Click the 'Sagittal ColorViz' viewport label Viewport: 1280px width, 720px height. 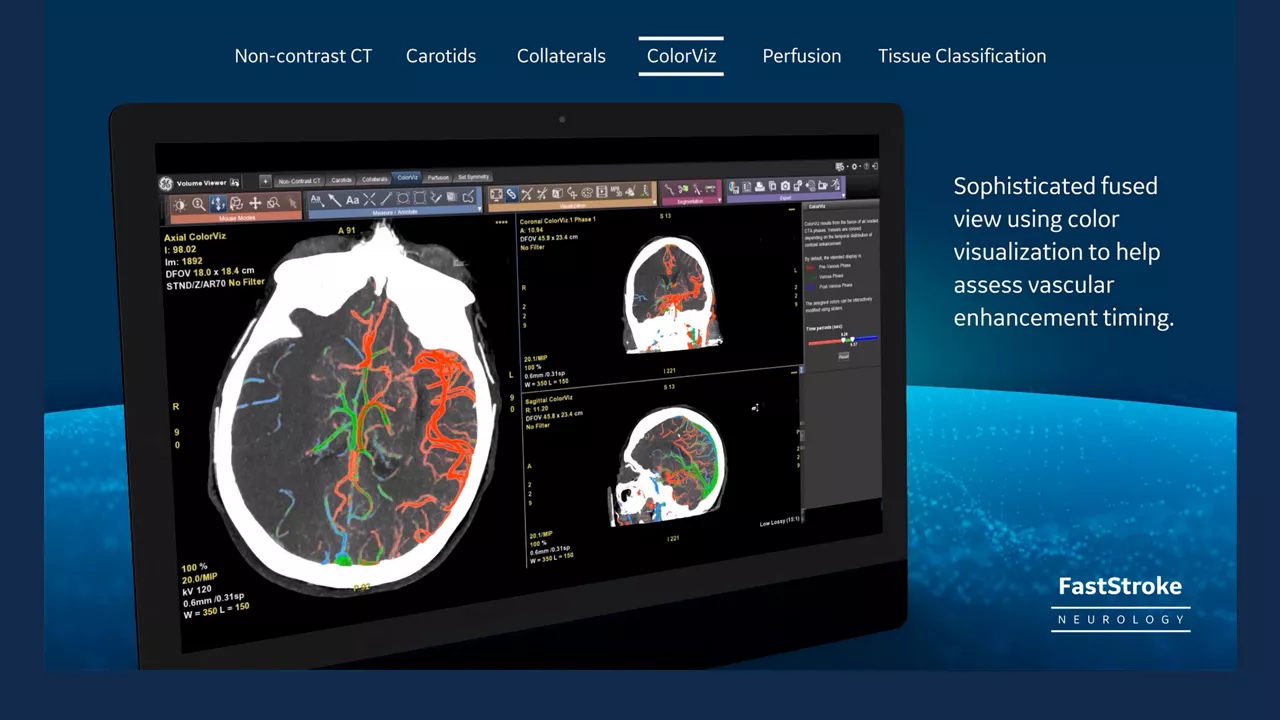click(x=550, y=400)
